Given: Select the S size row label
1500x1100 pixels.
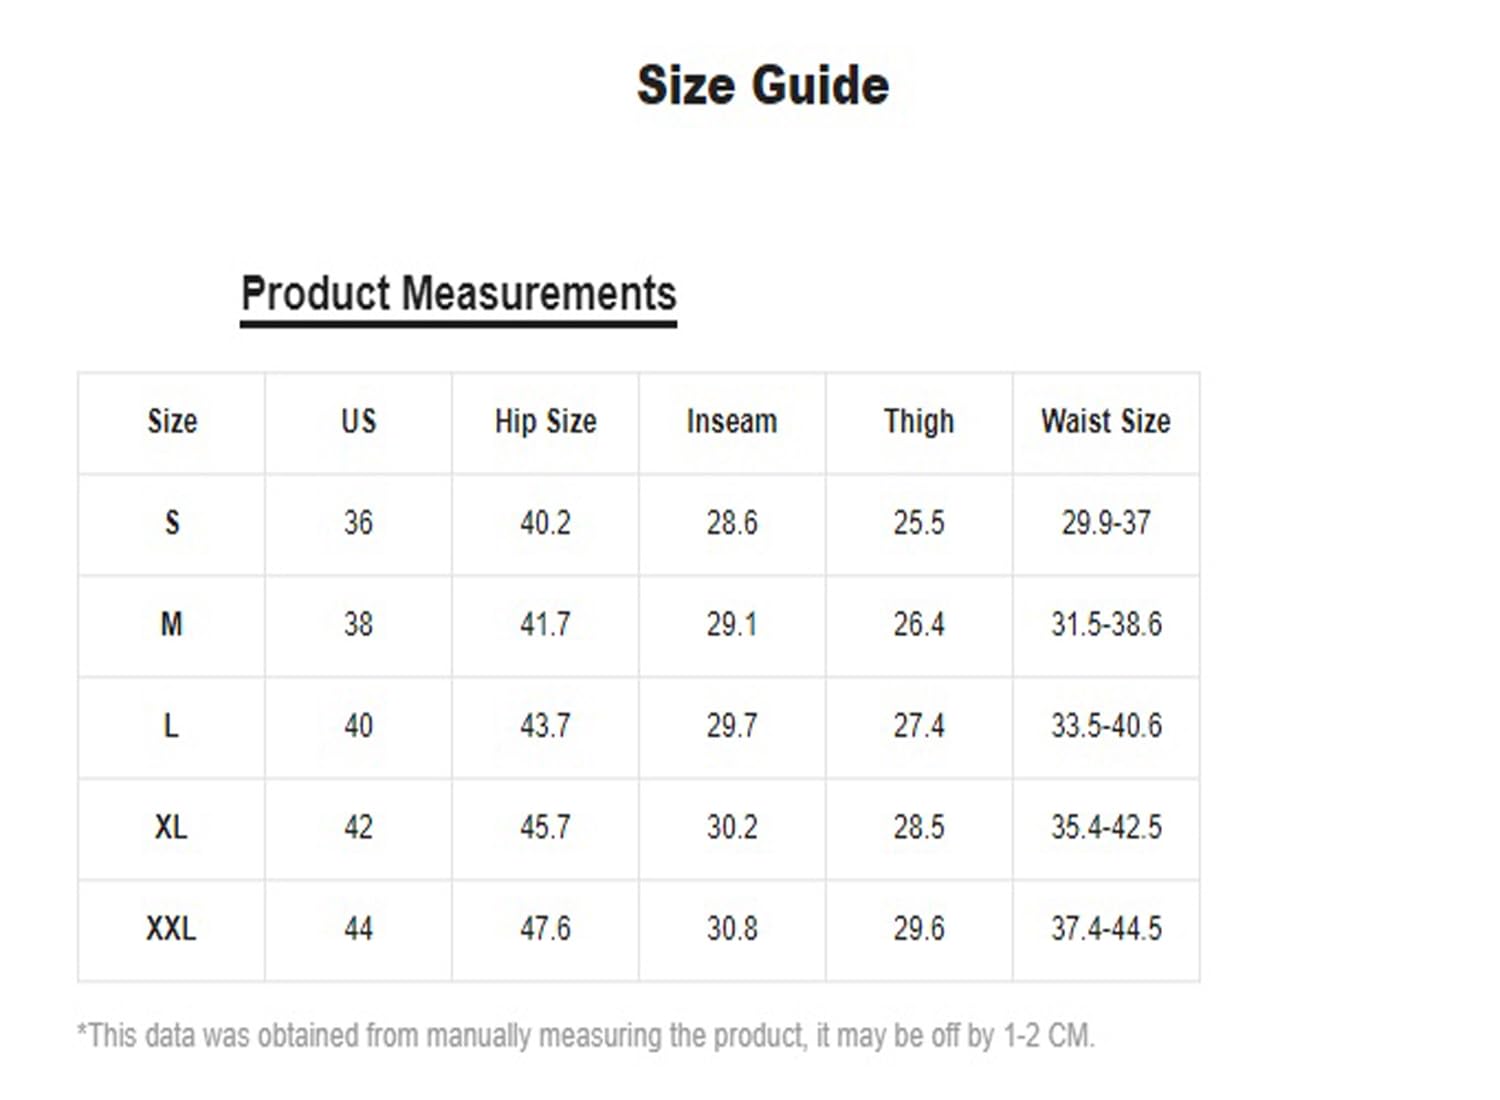Looking at the screenshot, I should point(172,523).
